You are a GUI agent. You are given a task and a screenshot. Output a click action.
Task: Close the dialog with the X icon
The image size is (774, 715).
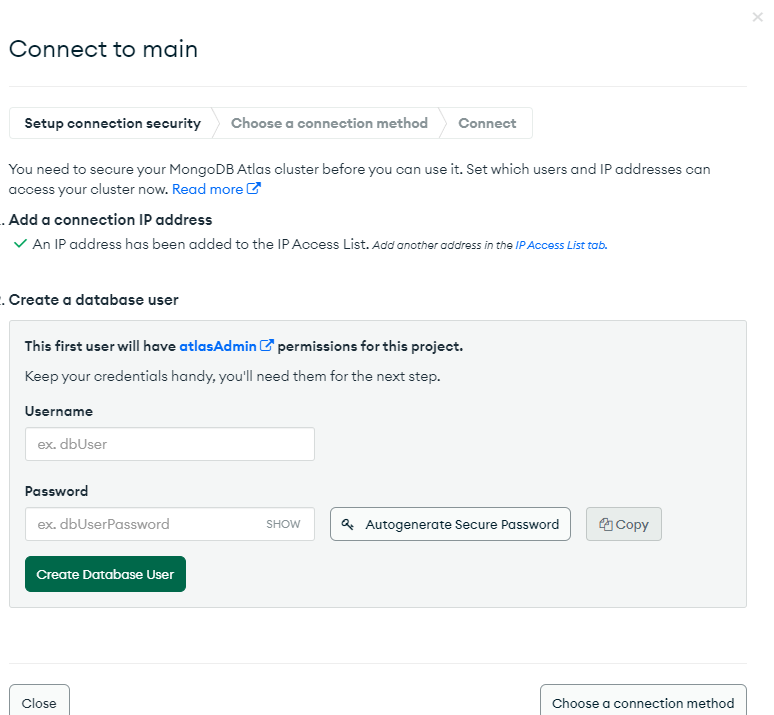coord(757,17)
